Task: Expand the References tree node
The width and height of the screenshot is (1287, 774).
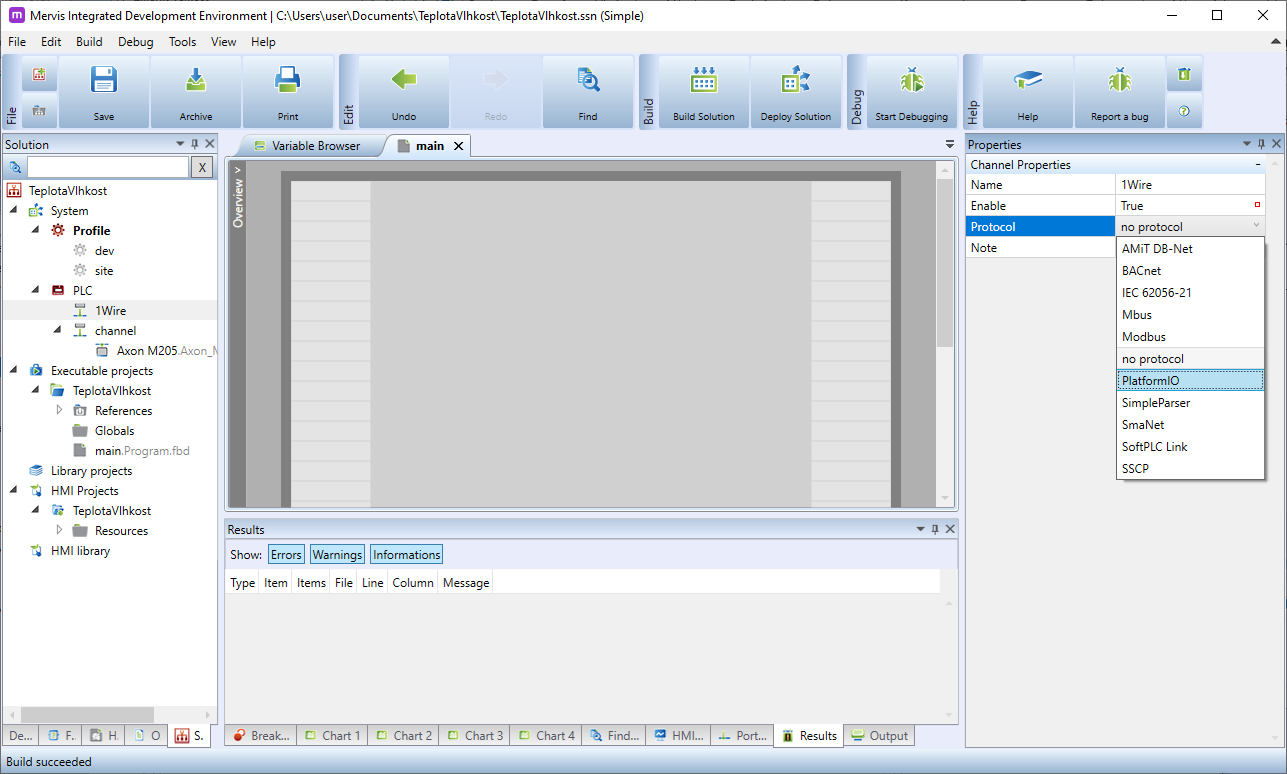Action: 59,410
